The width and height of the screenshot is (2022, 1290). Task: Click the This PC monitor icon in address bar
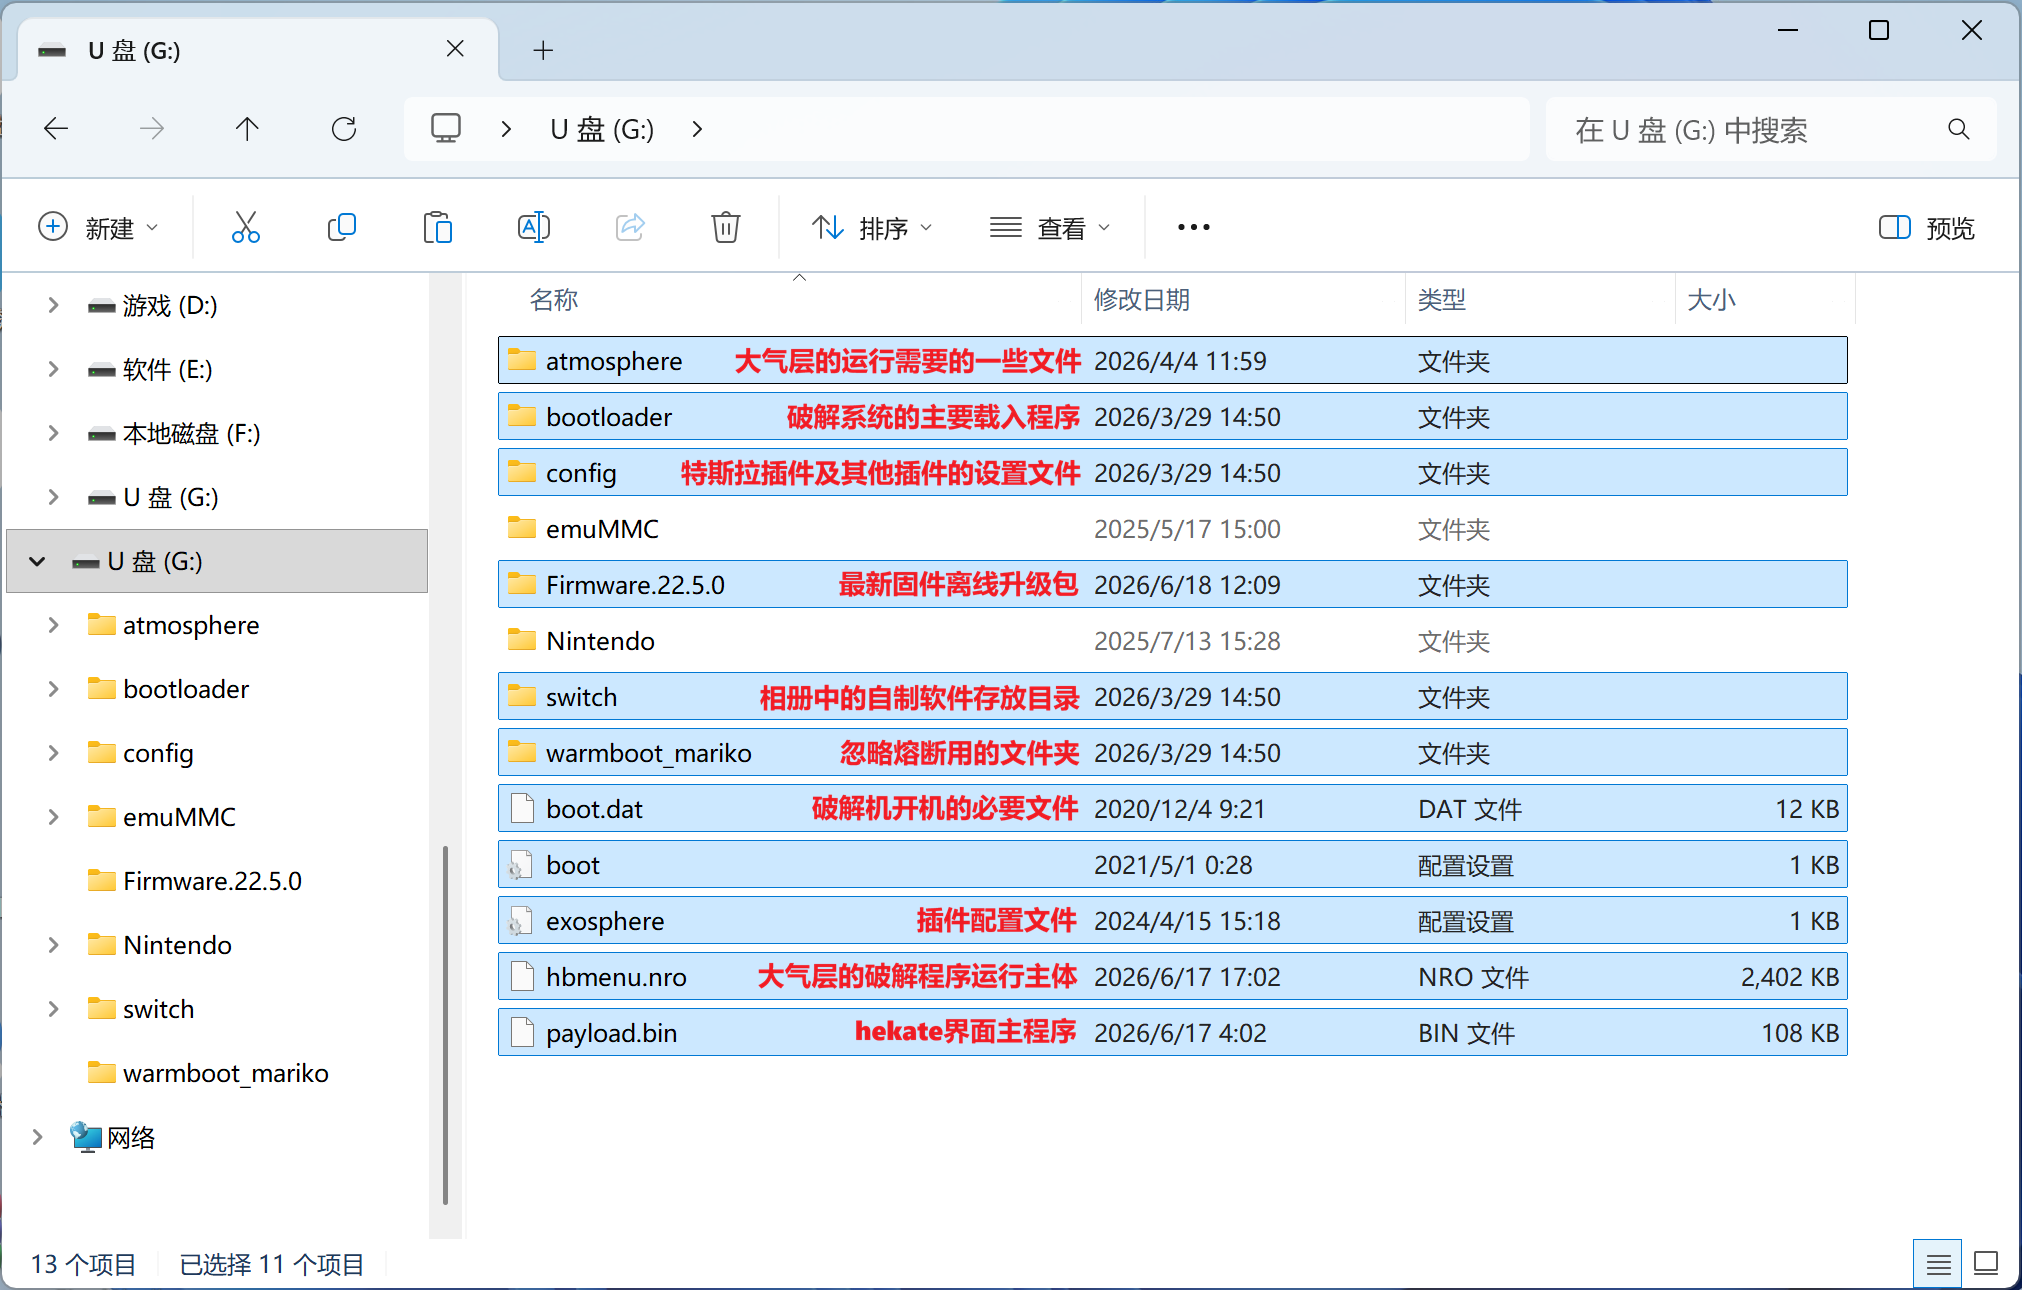pyautogui.click(x=445, y=129)
